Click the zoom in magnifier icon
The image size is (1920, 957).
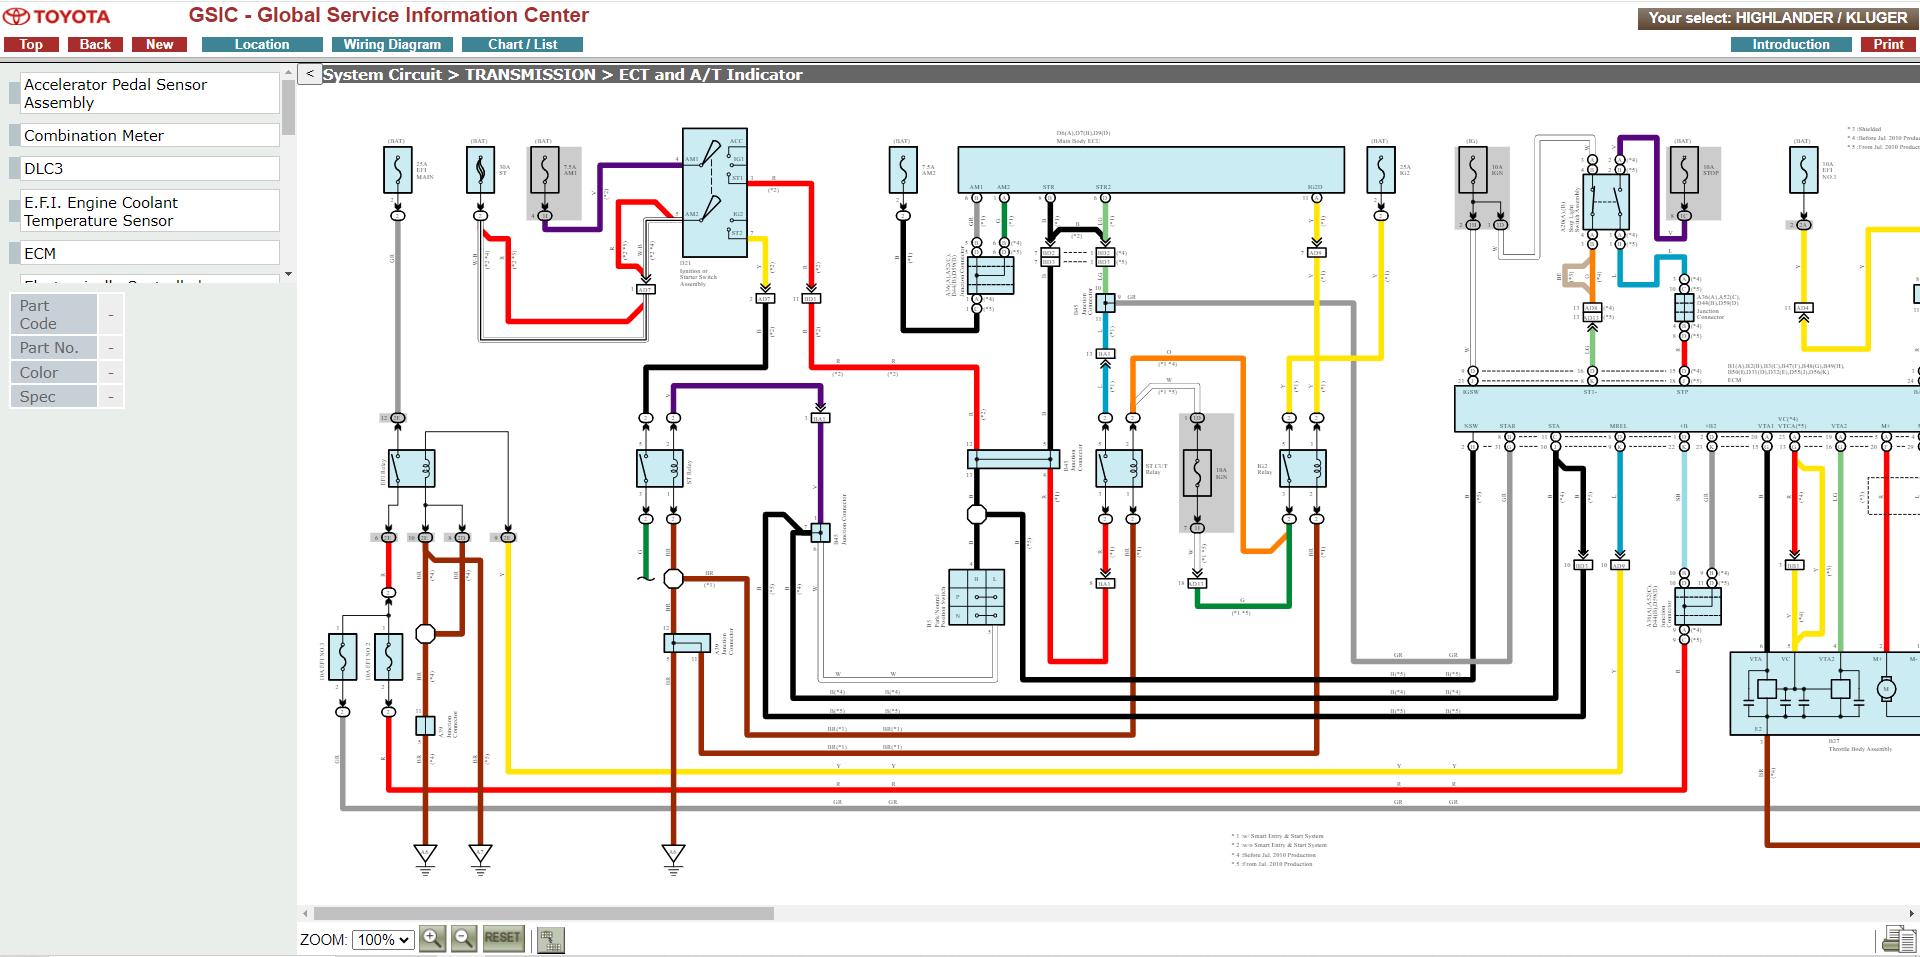[432, 939]
